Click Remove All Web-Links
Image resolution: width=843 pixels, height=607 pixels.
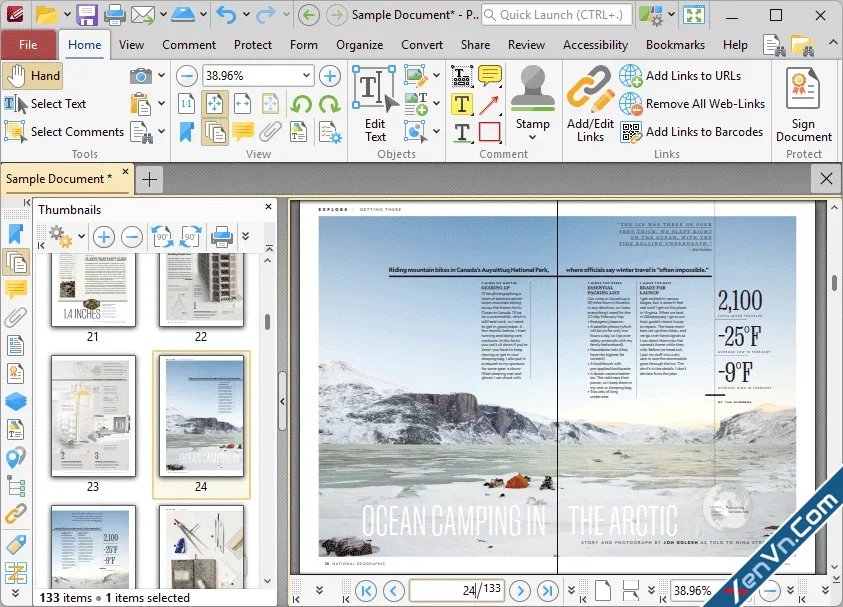(x=692, y=104)
